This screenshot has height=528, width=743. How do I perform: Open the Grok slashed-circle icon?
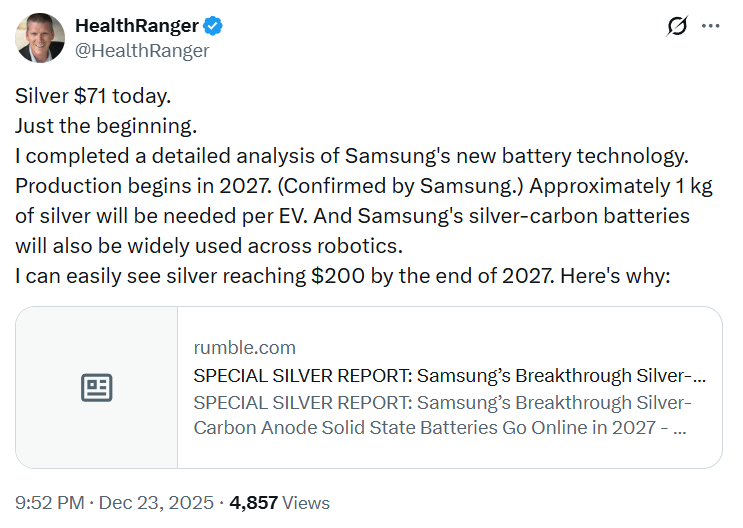[x=677, y=27]
